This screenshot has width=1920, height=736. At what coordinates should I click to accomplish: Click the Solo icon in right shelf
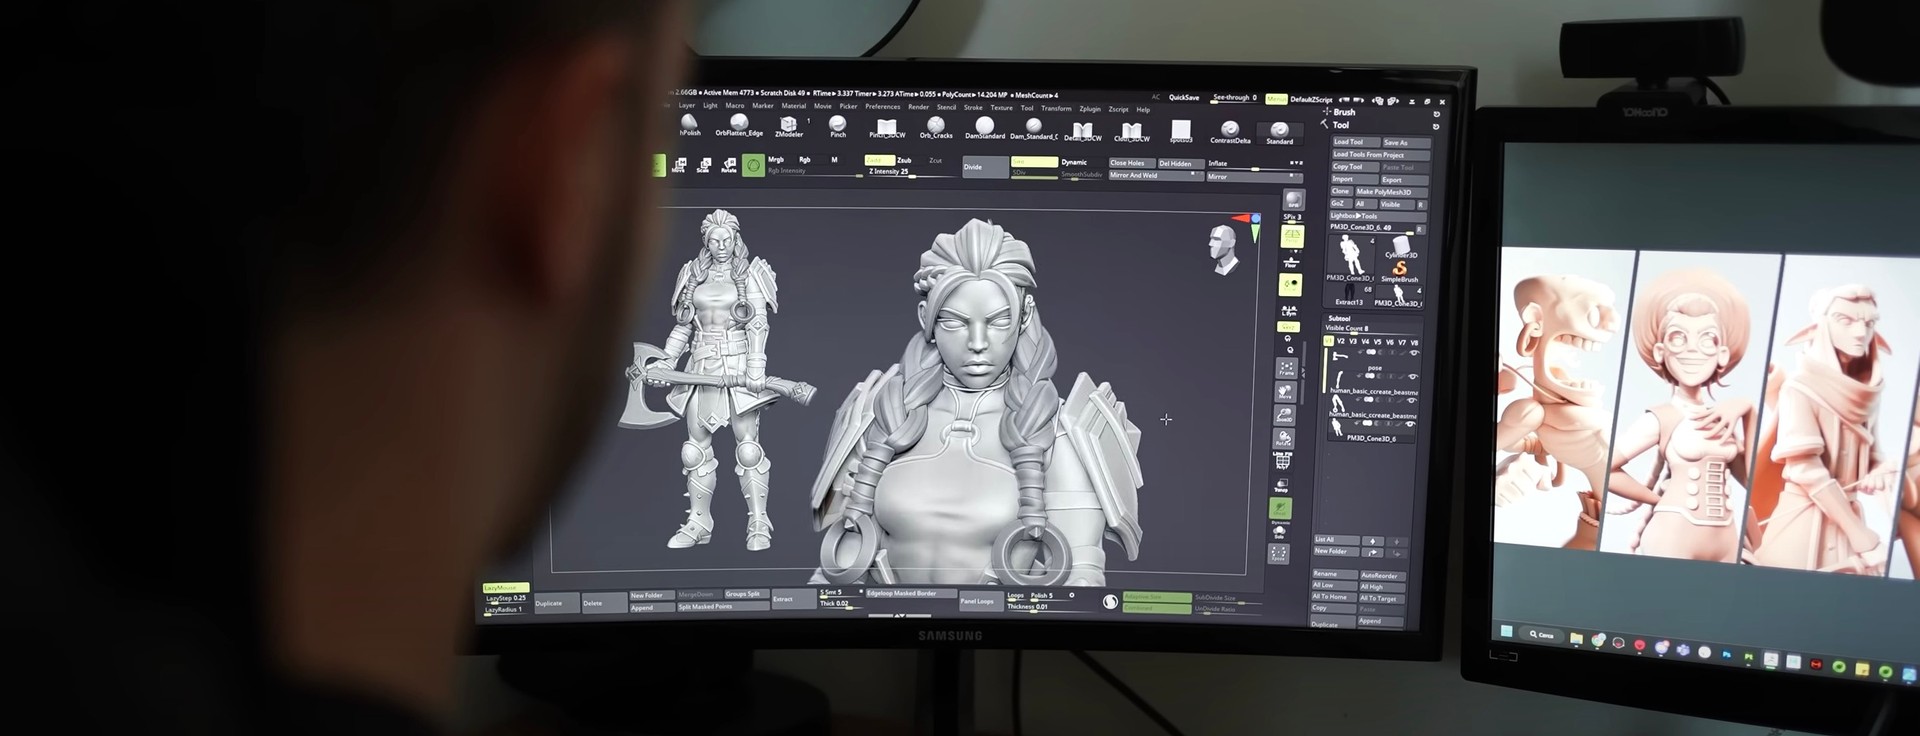click(x=1279, y=532)
